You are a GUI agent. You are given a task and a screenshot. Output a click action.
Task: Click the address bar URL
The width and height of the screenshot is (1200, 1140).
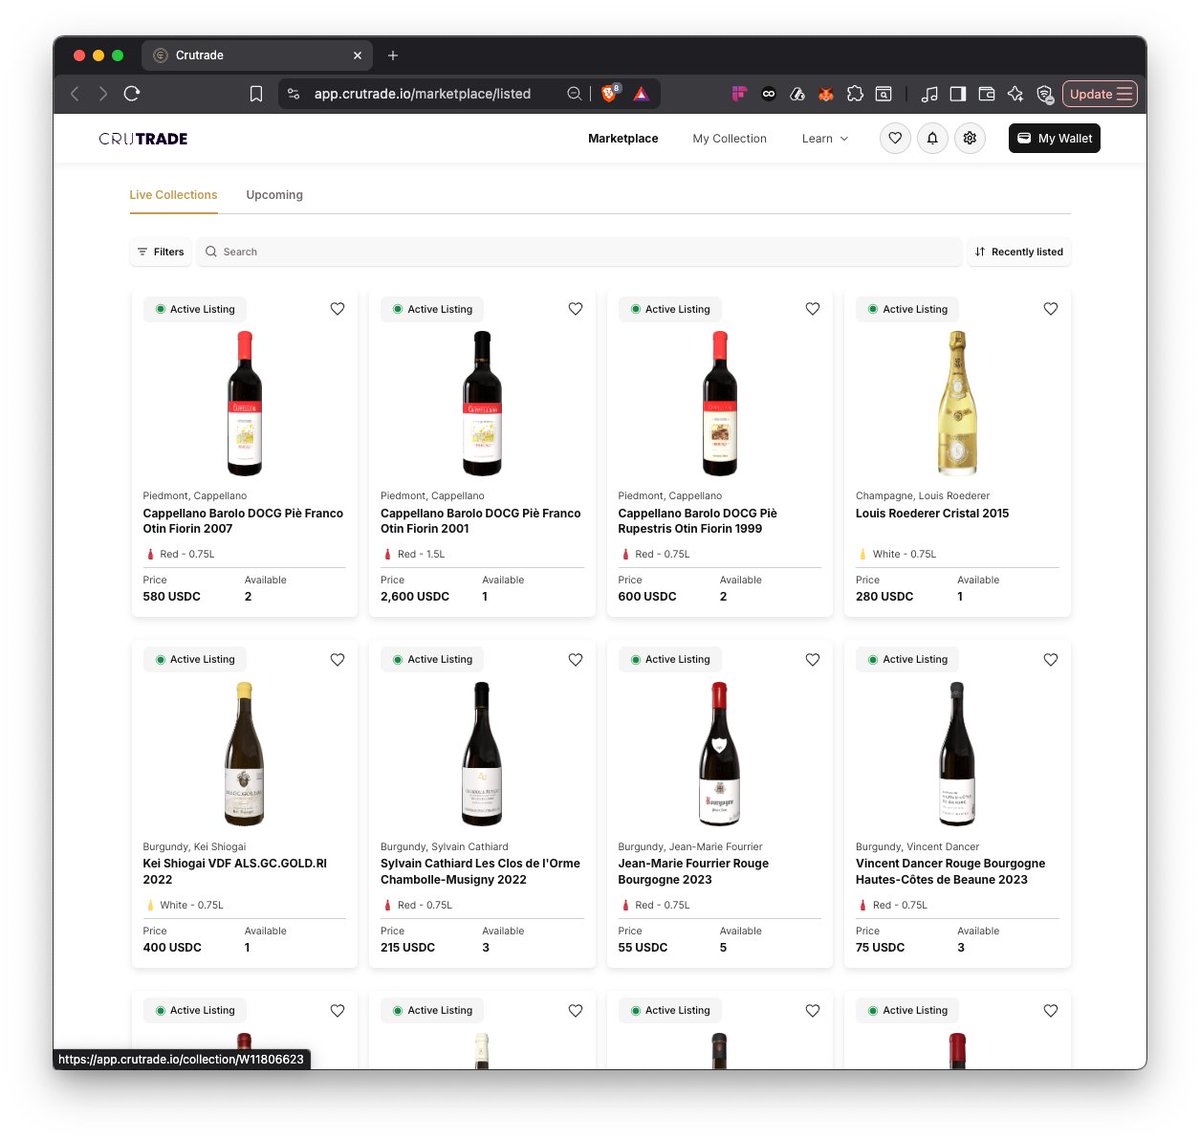pos(422,94)
